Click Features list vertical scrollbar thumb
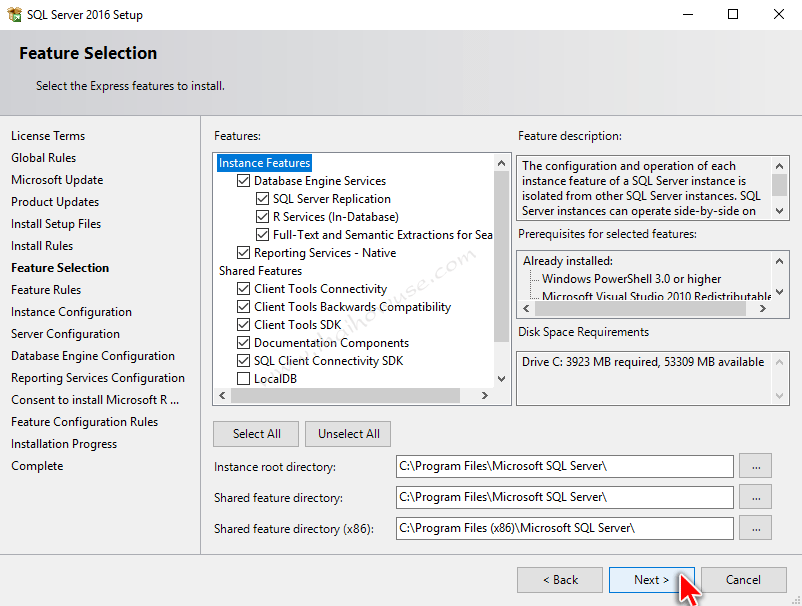 [x=501, y=256]
